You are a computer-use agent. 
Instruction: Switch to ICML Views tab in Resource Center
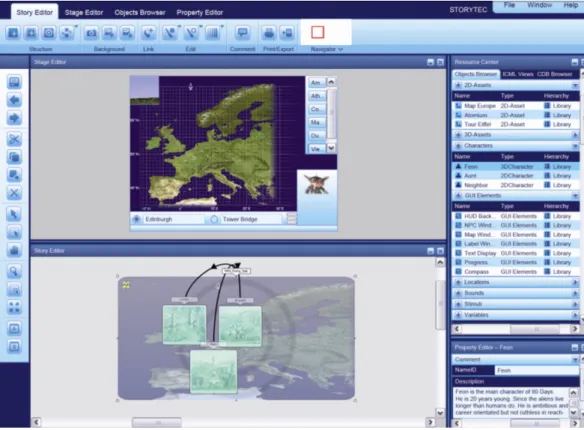tap(518, 74)
